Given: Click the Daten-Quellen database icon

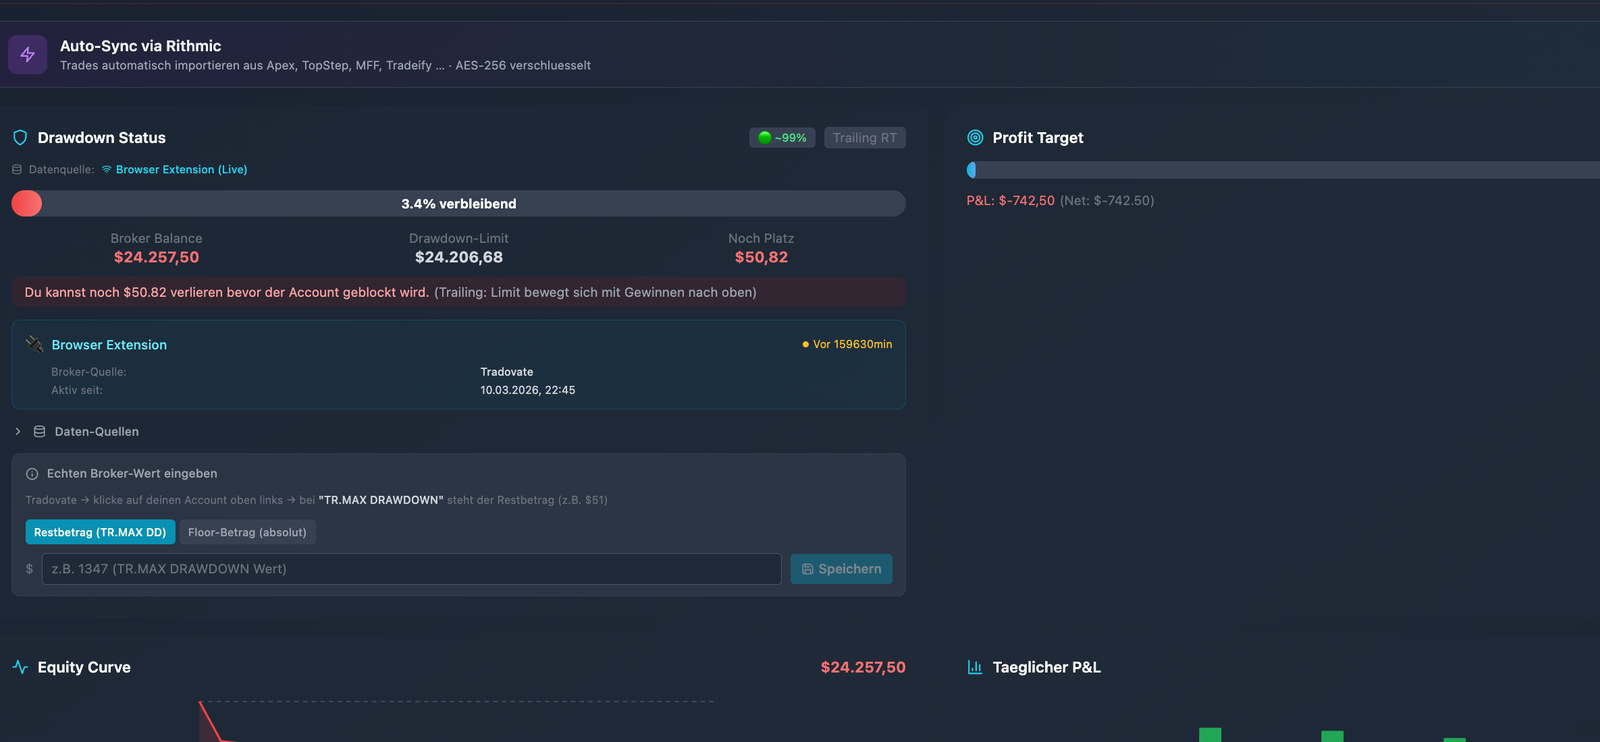Looking at the screenshot, I should [40, 432].
